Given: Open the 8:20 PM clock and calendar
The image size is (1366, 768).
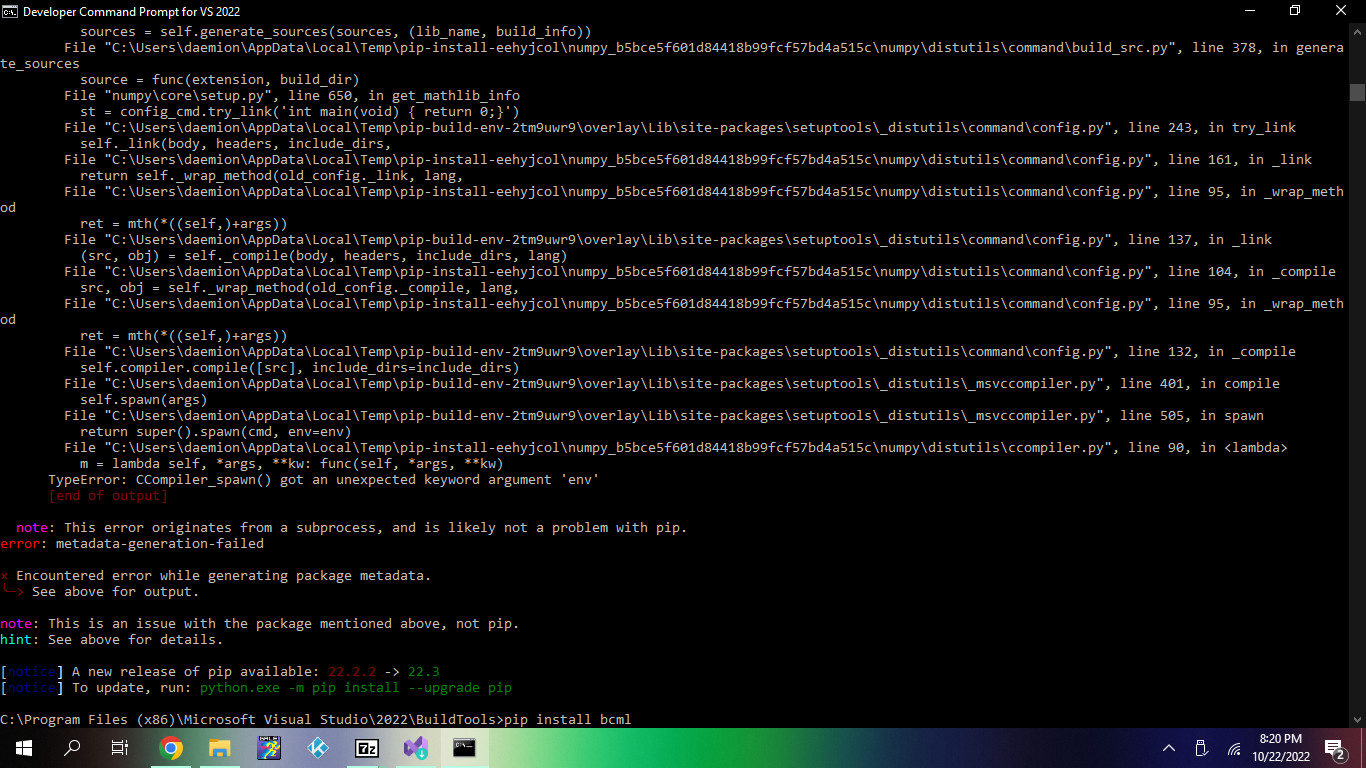Looking at the screenshot, I should point(1281,748).
